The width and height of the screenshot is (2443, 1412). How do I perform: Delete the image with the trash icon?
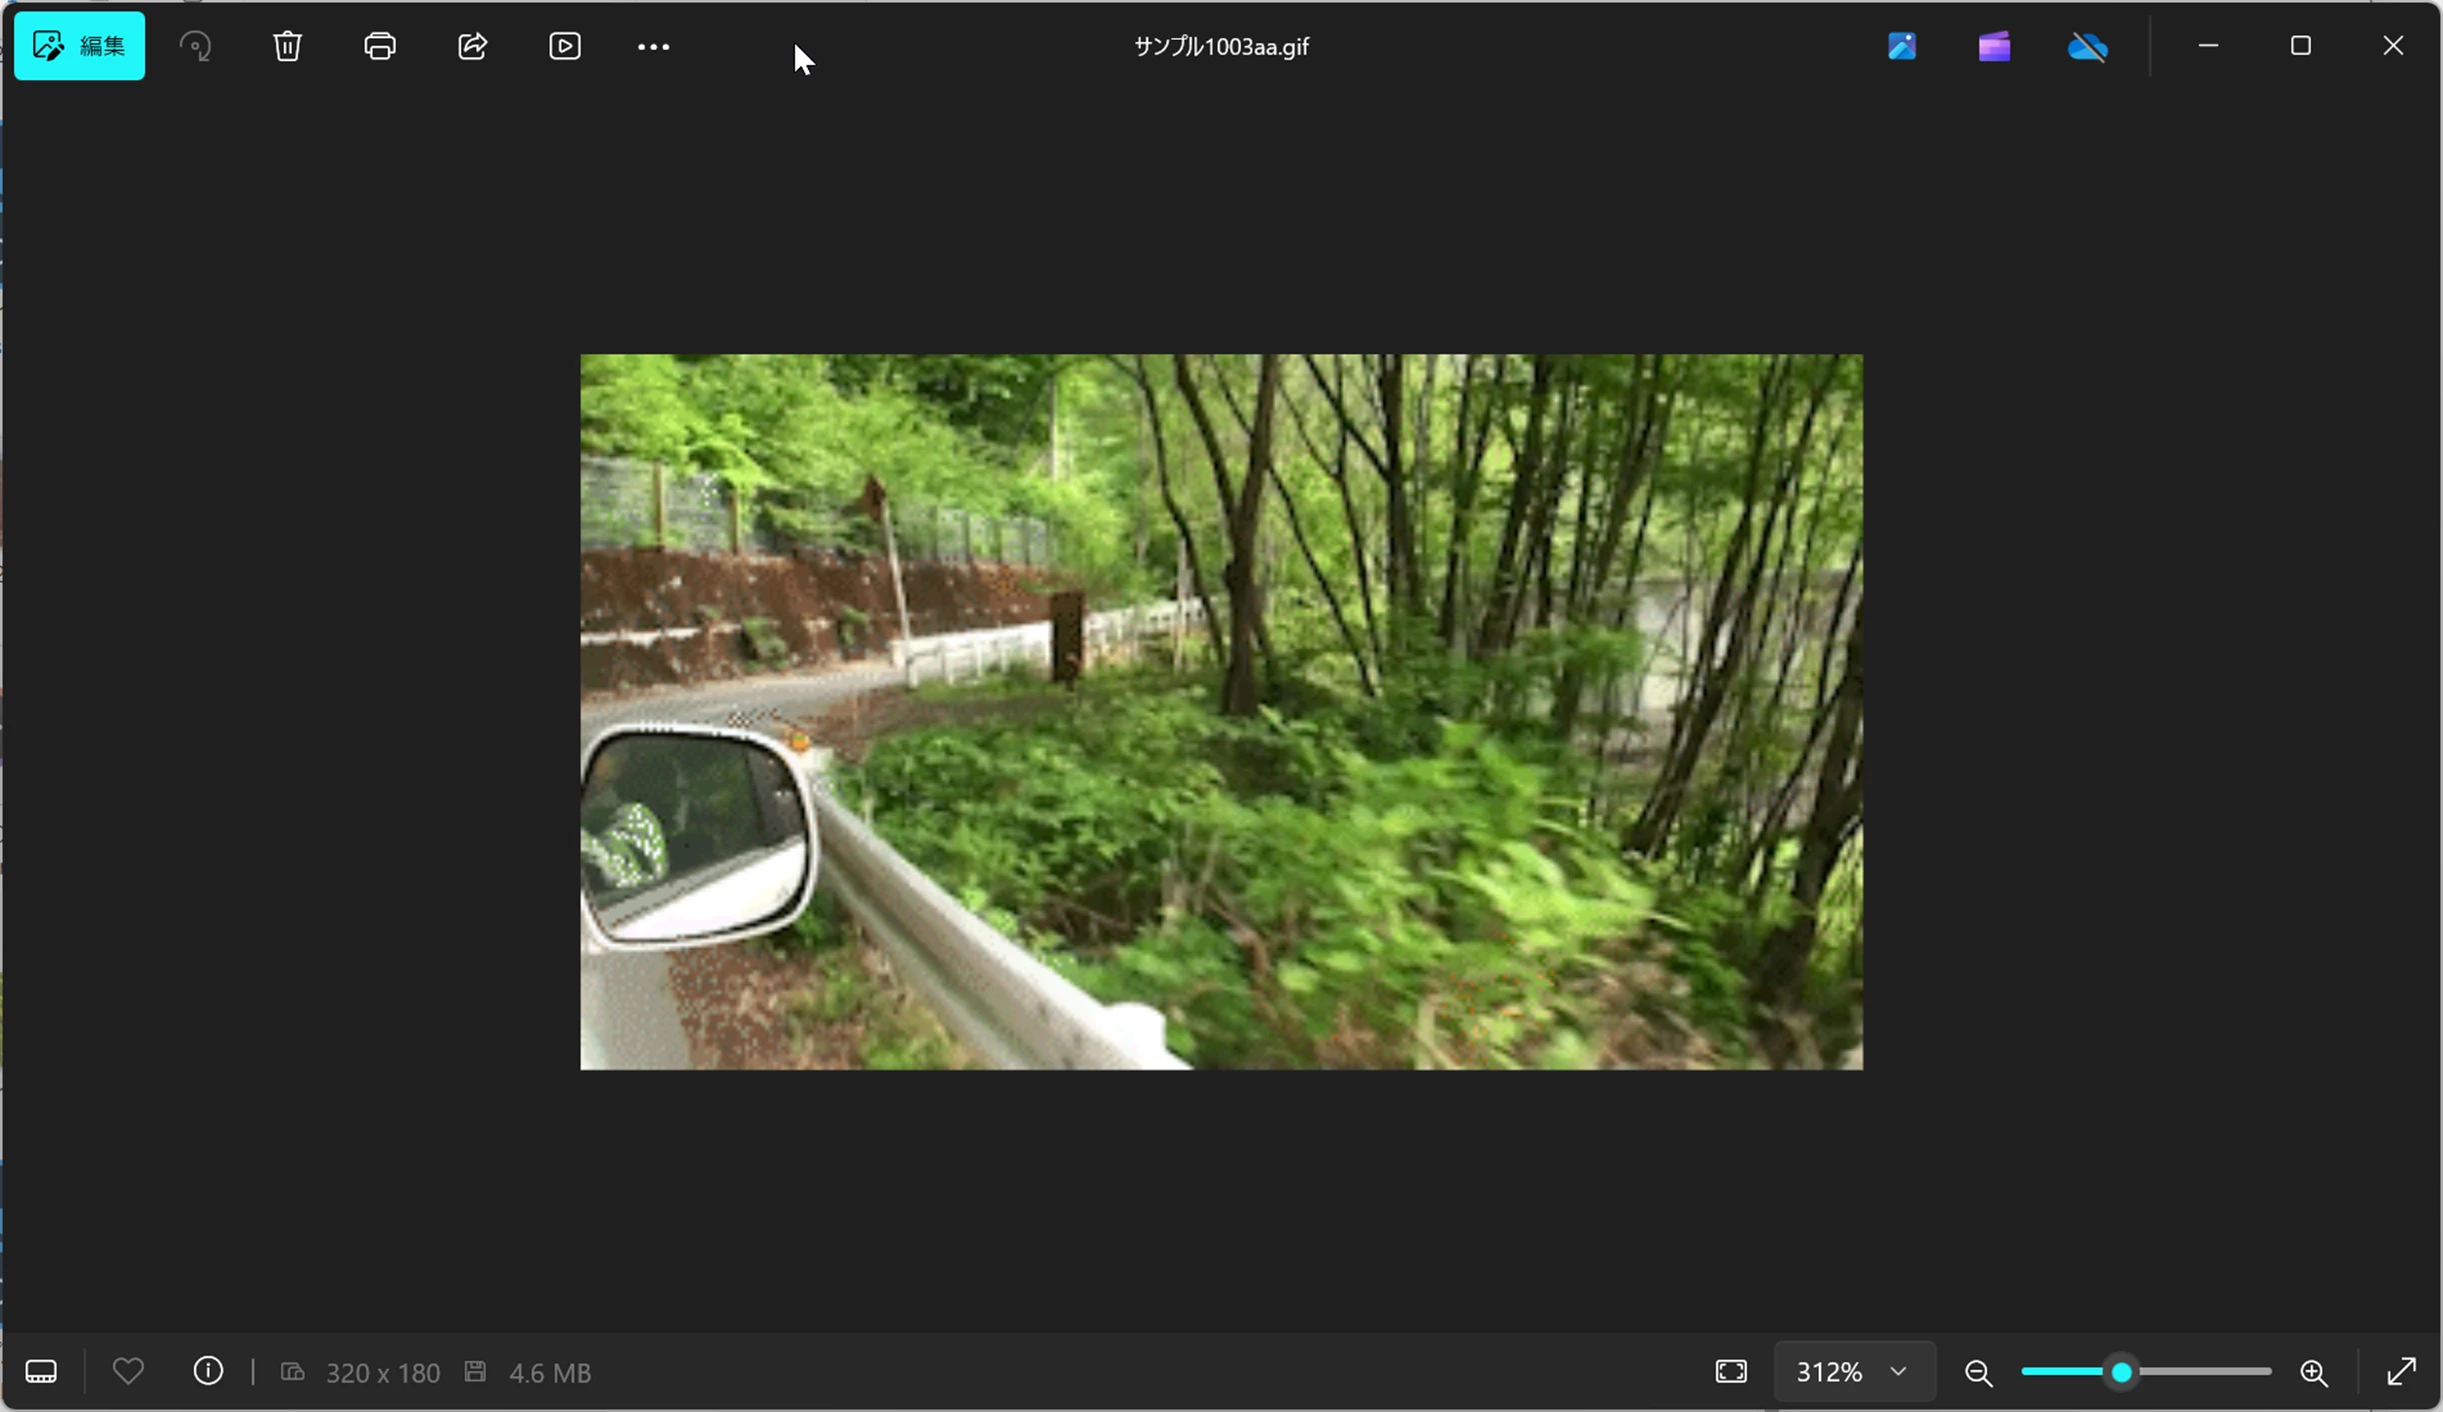click(x=287, y=46)
